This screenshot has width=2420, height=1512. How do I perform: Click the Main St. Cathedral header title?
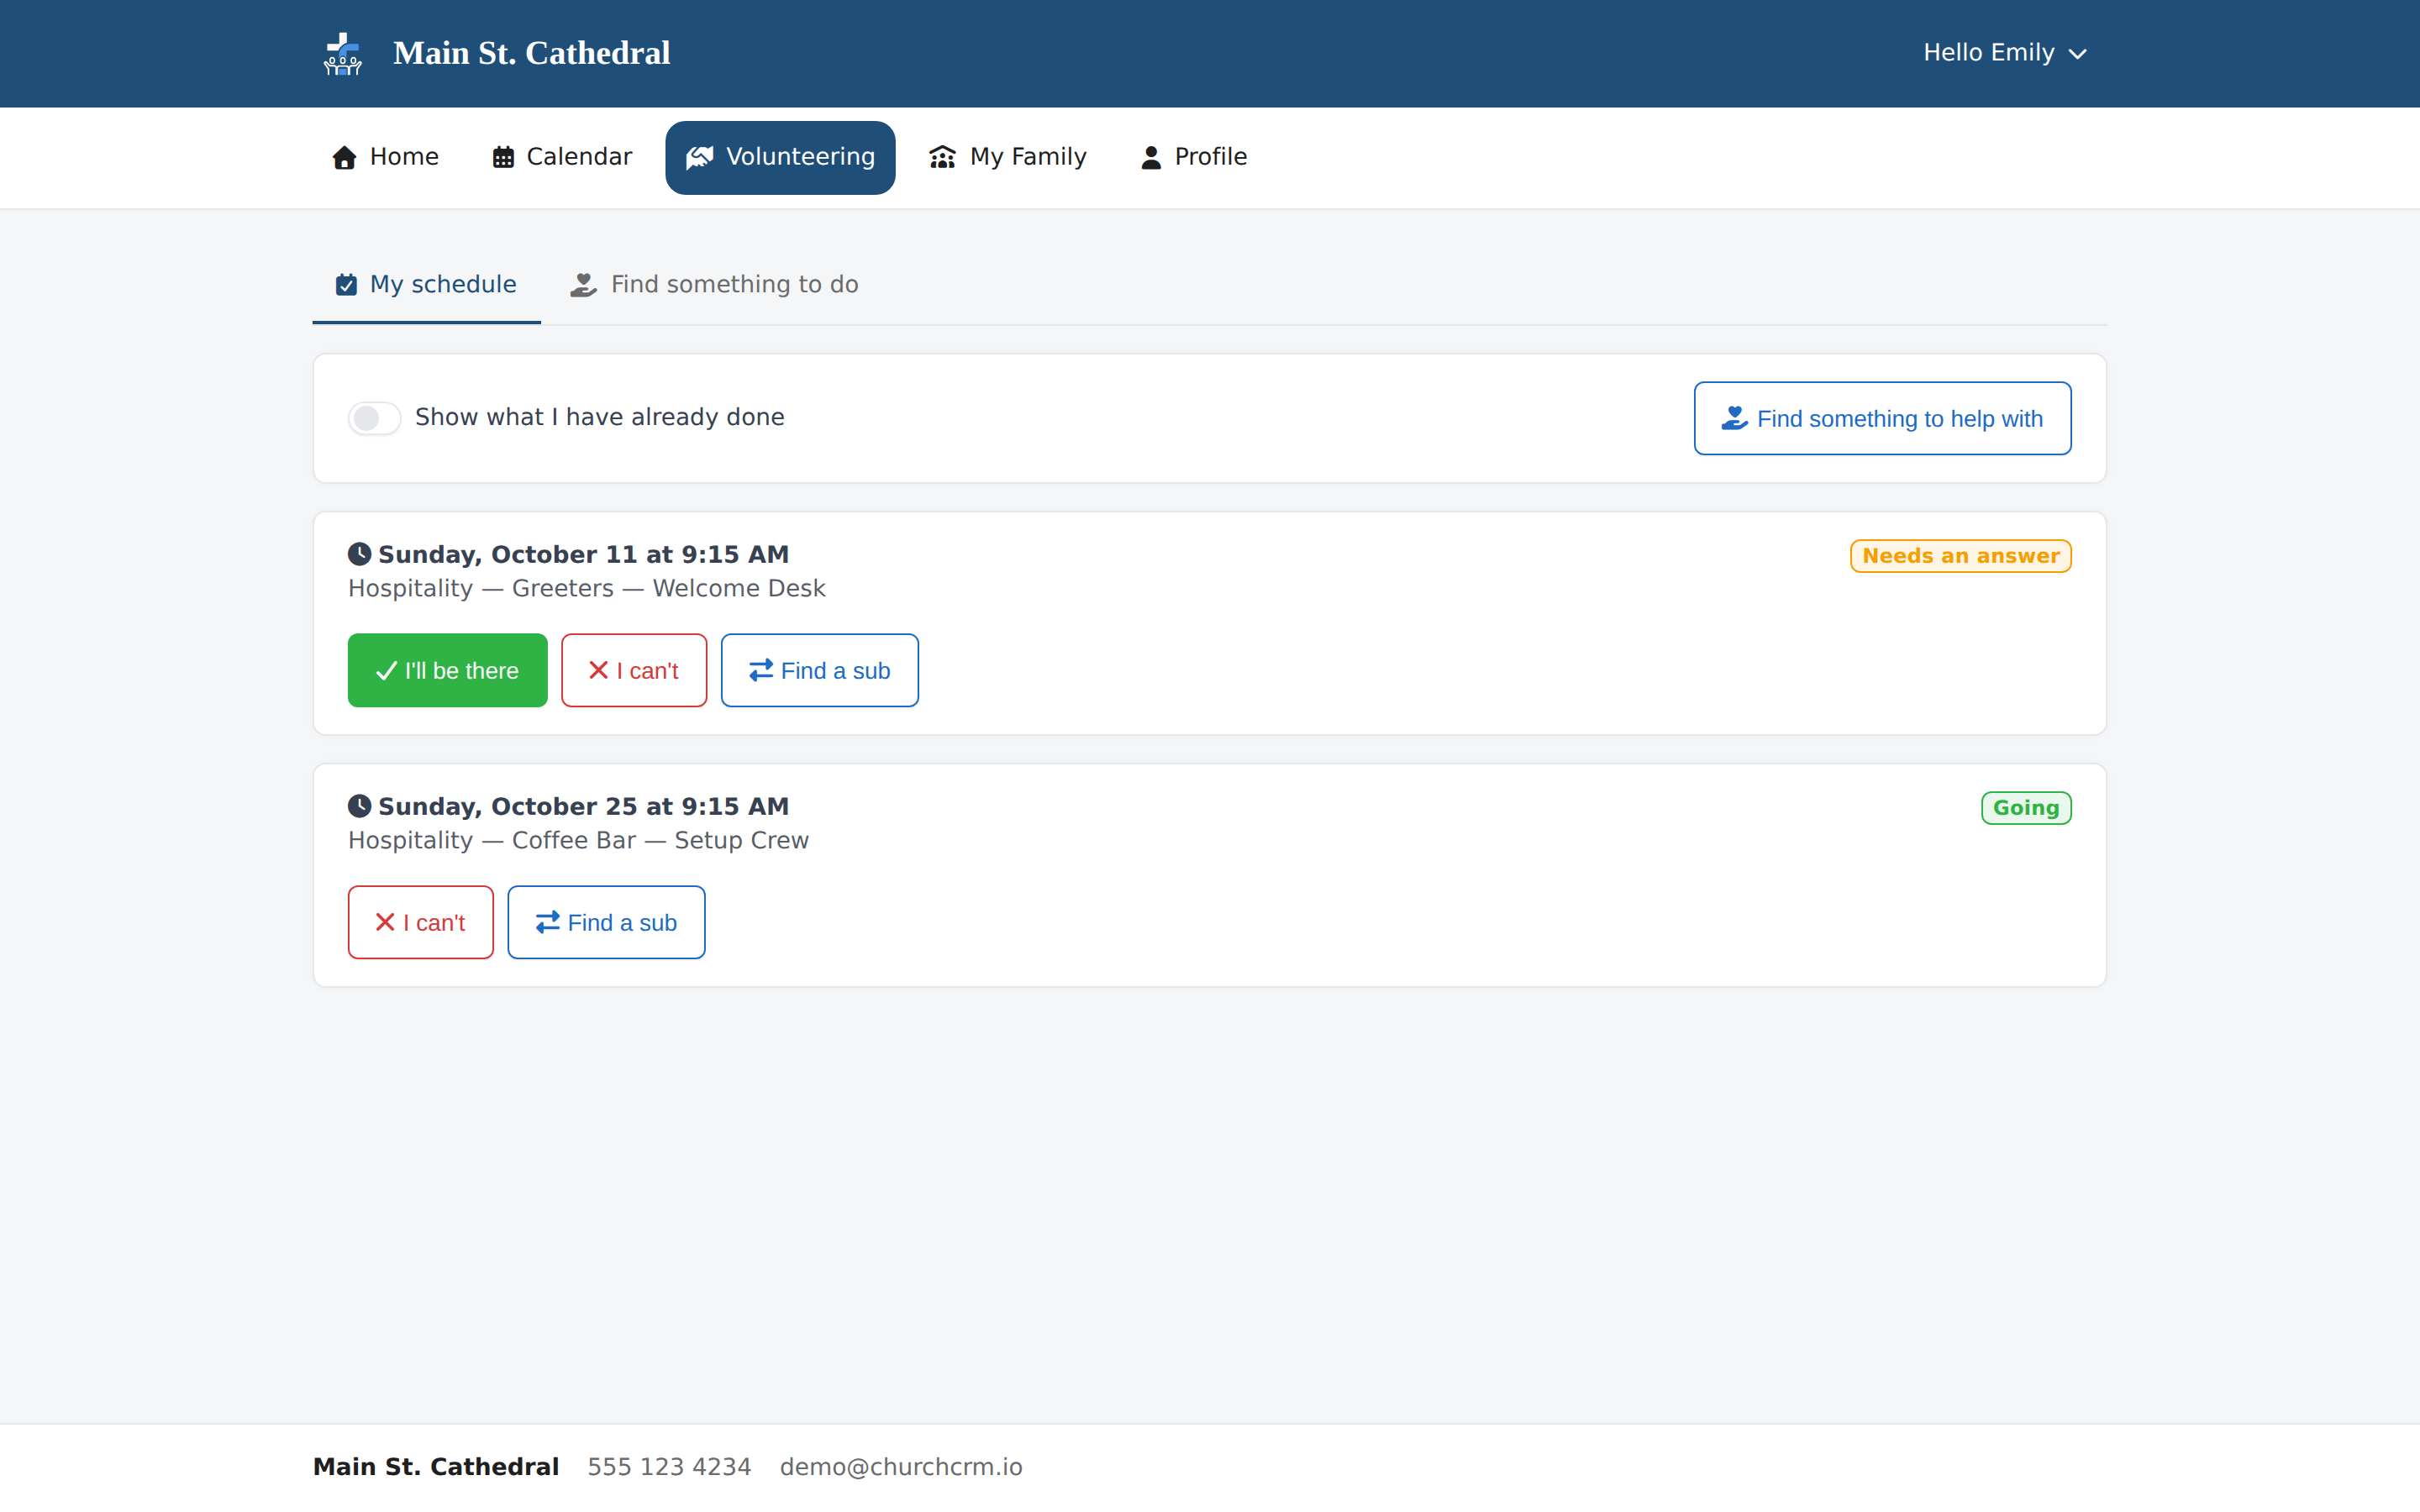(x=532, y=53)
